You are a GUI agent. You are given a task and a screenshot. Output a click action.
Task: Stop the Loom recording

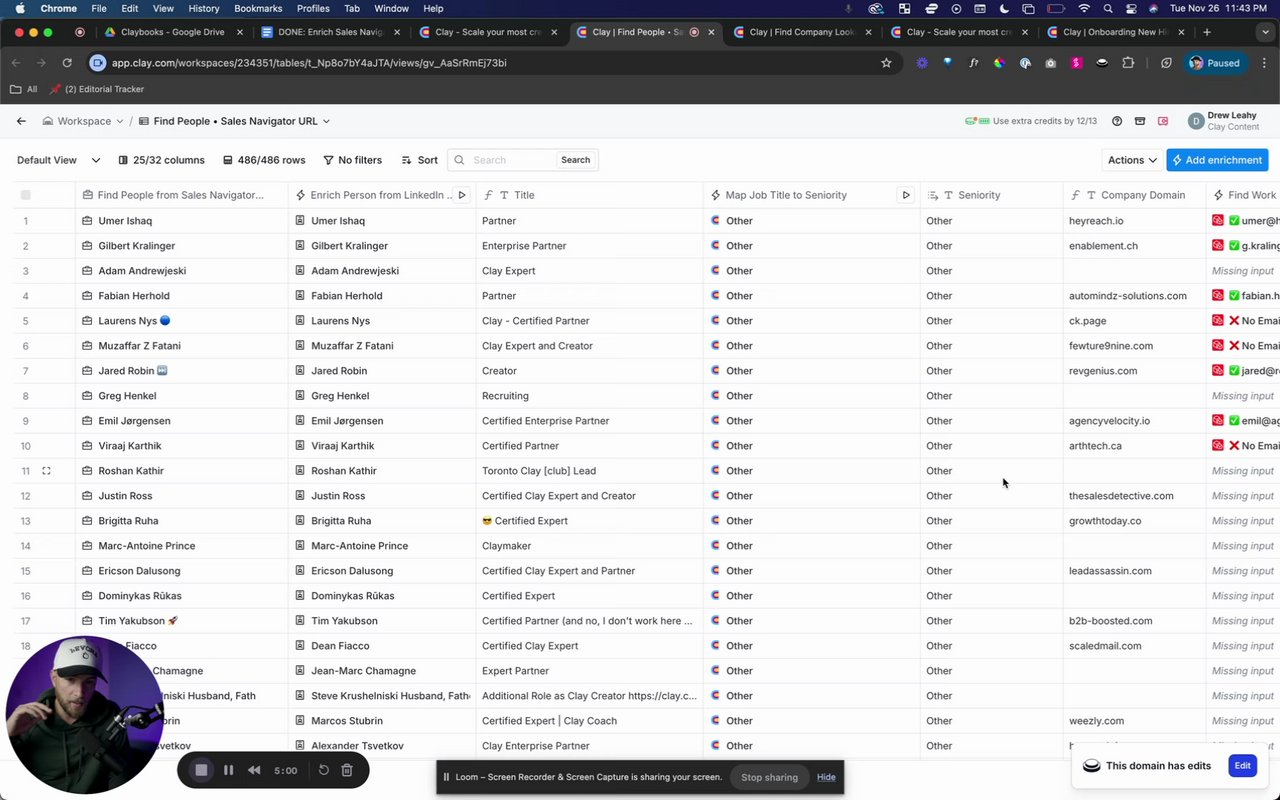[201, 770]
